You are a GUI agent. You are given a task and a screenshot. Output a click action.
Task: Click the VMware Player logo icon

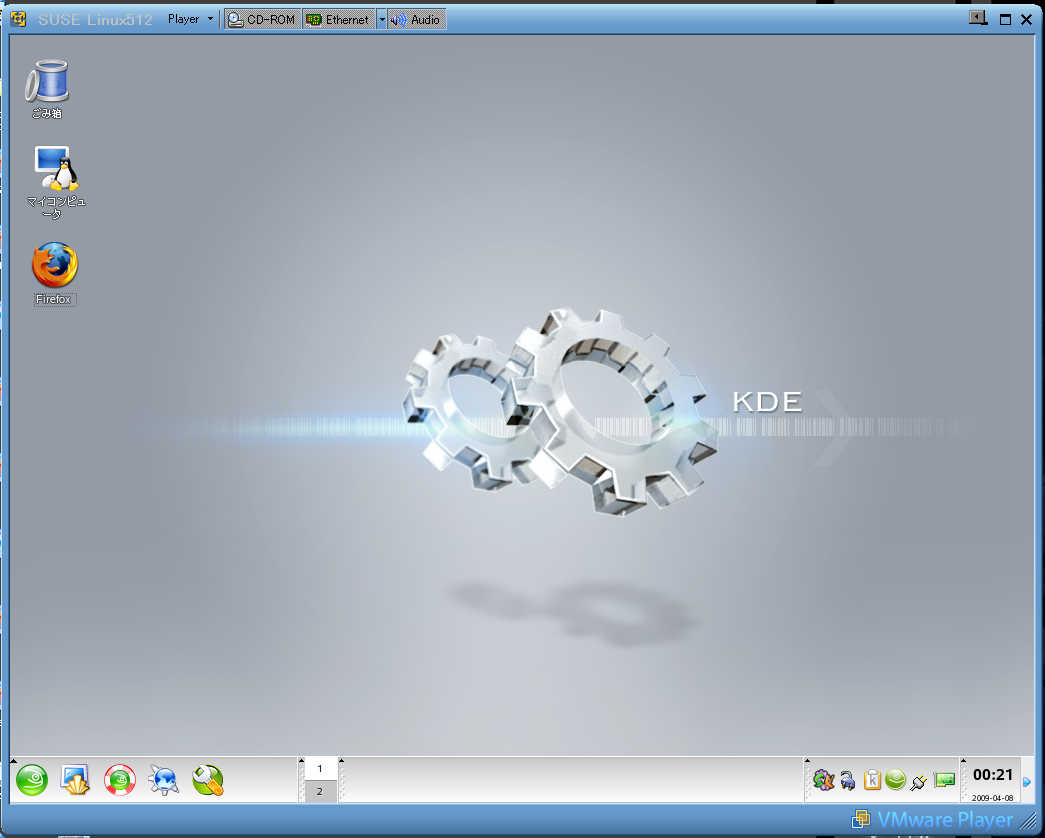point(861,819)
